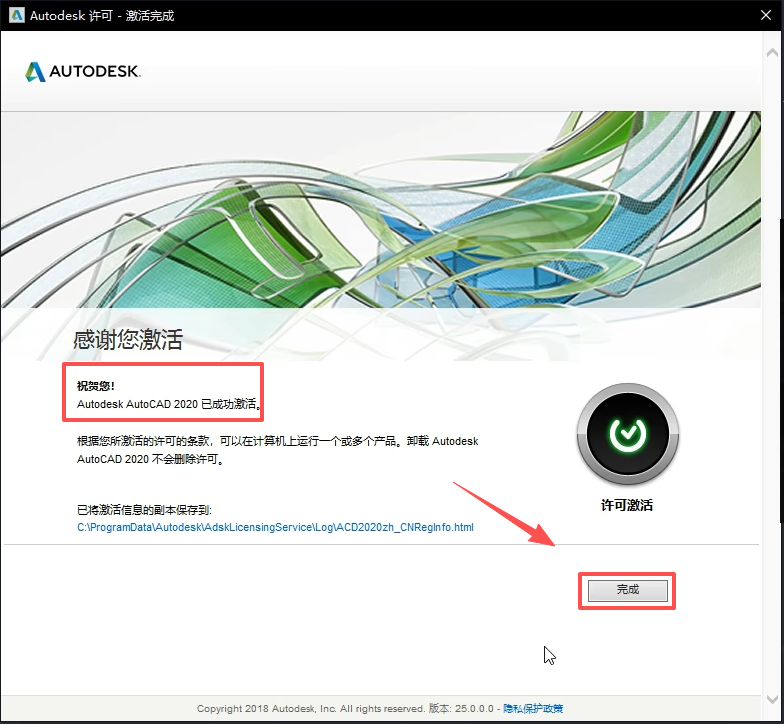Click the 祝贺您! congratulation text
The width and height of the screenshot is (784, 724).
point(97,386)
